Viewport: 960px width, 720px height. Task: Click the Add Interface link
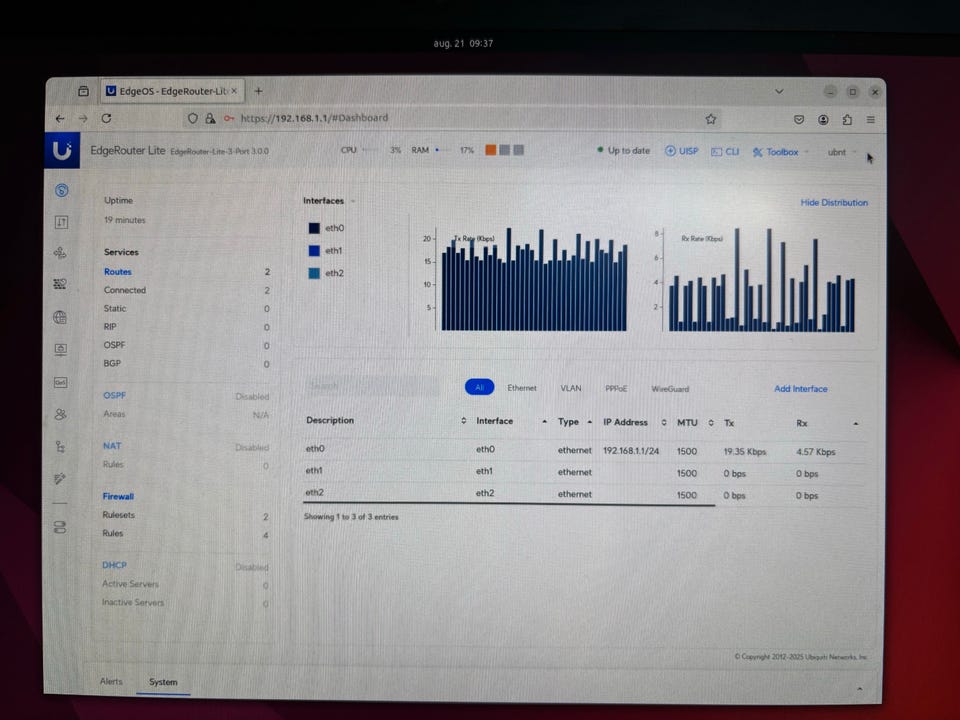tap(800, 388)
